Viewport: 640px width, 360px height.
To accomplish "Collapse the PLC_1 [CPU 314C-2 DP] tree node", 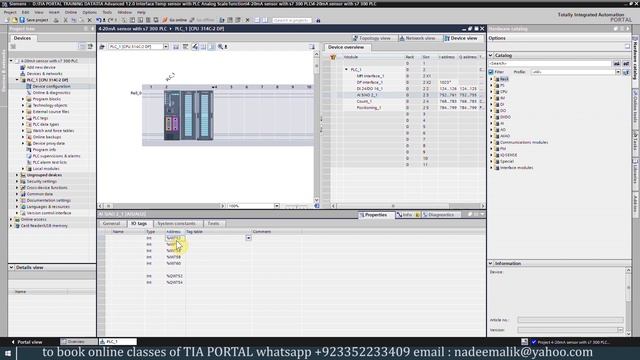I will [17, 80].
